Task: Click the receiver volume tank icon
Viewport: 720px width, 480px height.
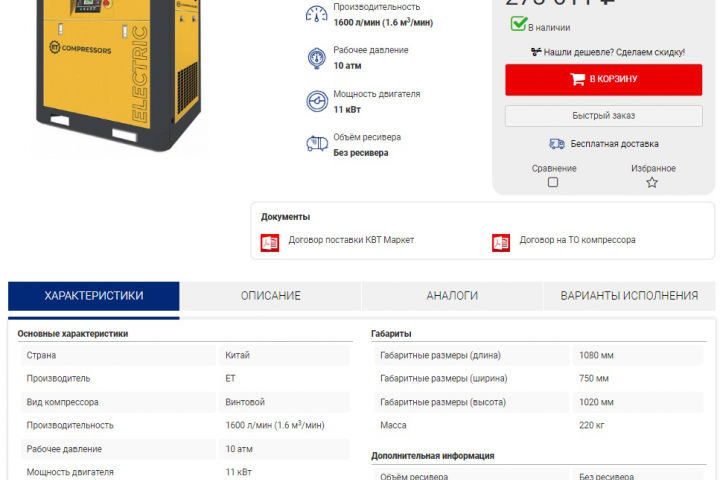Action: coord(317,144)
